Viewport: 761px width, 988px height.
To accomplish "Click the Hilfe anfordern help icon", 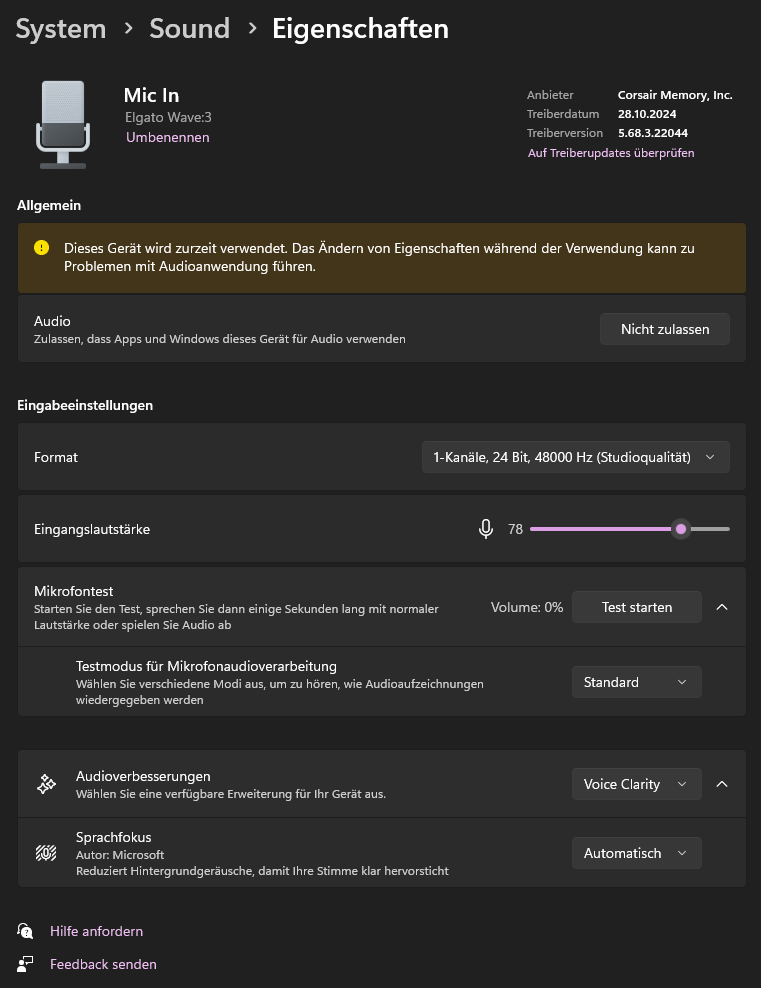I will point(26,931).
